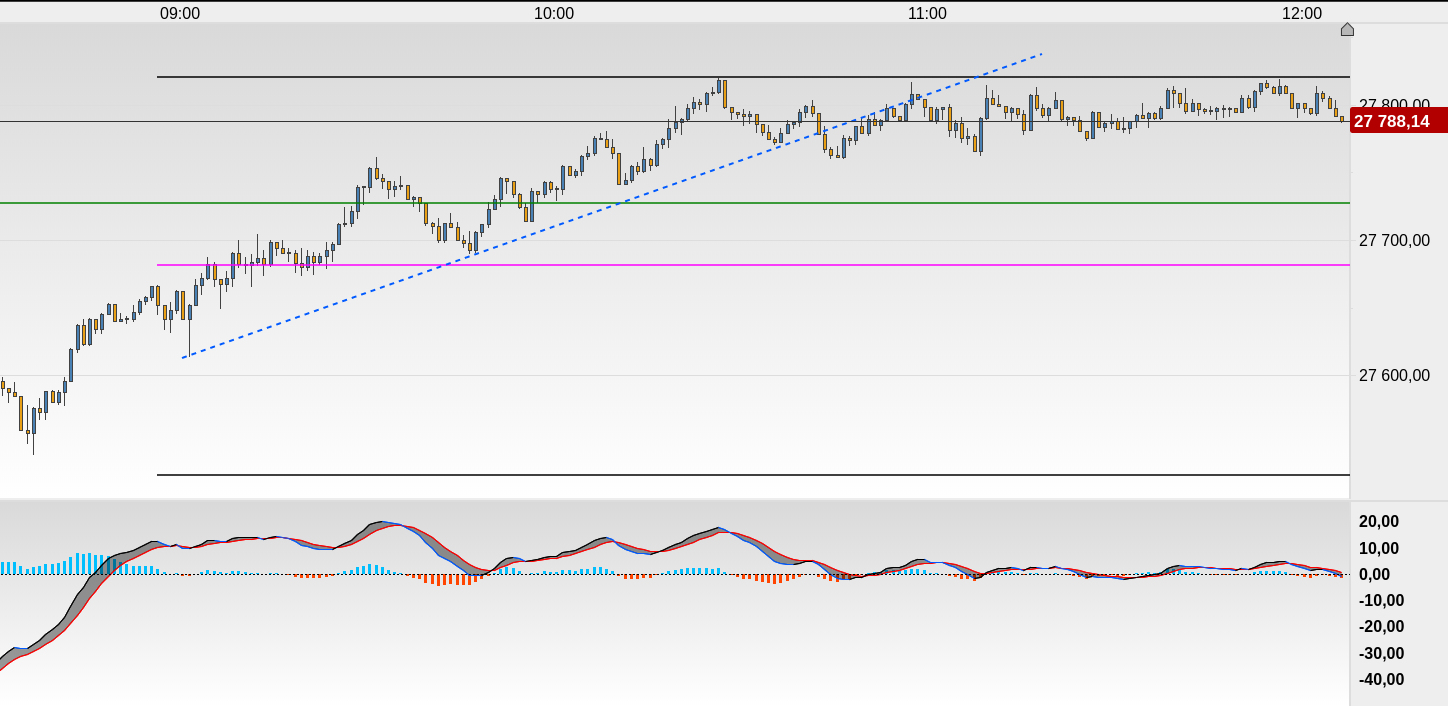1448x706 pixels.
Task: Click the -30,00 indicator scale label
Action: 1381,653
